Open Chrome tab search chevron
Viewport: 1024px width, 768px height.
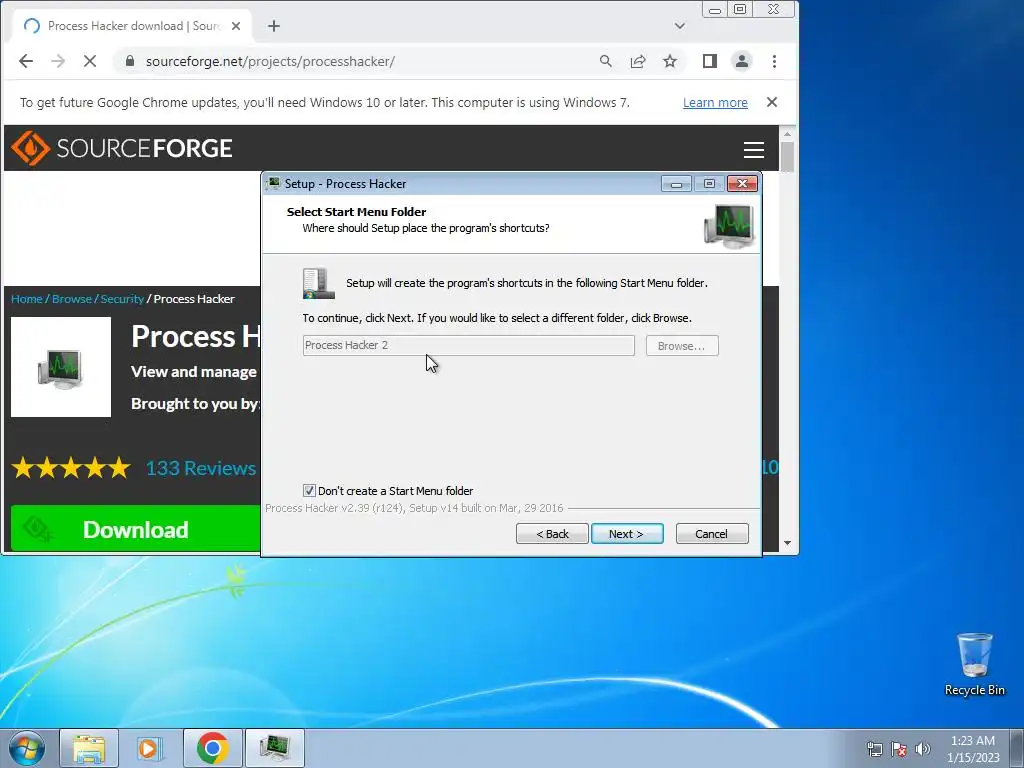point(680,26)
